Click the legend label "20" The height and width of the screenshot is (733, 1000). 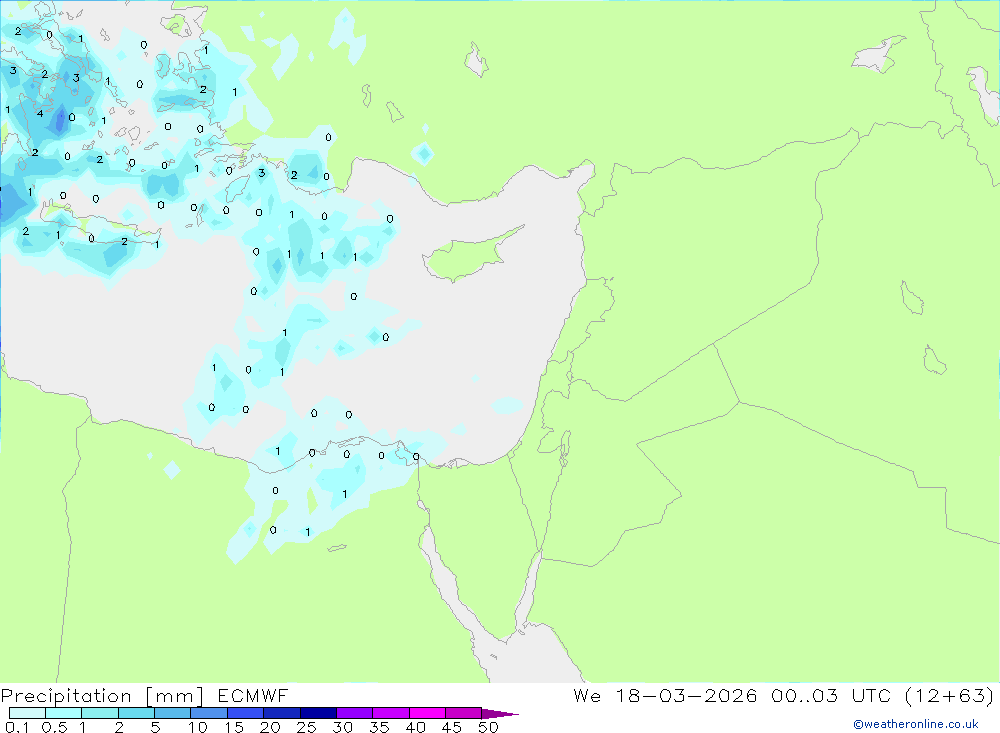tap(270, 727)
